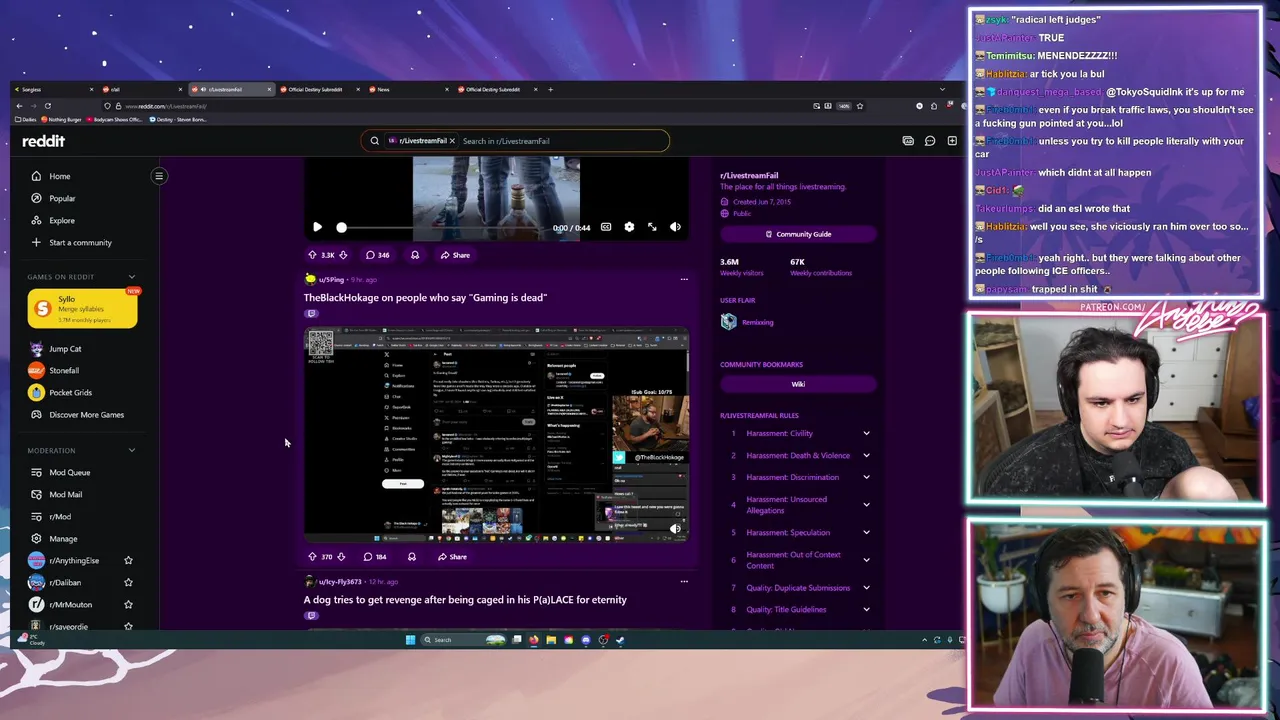Viewport: 1280px width, 720px height.
Task: Open Windows Start menu on taskbar
Action: click(x=410, y=640)
